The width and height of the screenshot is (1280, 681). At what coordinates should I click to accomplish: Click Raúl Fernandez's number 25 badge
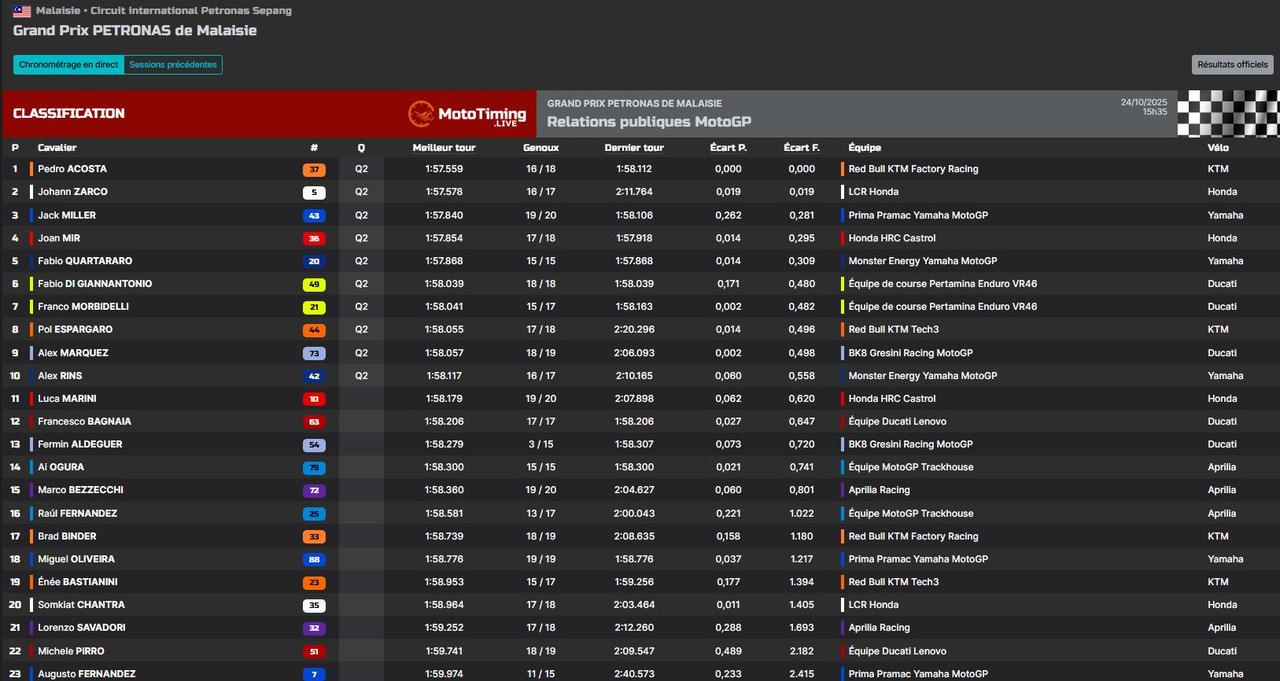[314, 514]
